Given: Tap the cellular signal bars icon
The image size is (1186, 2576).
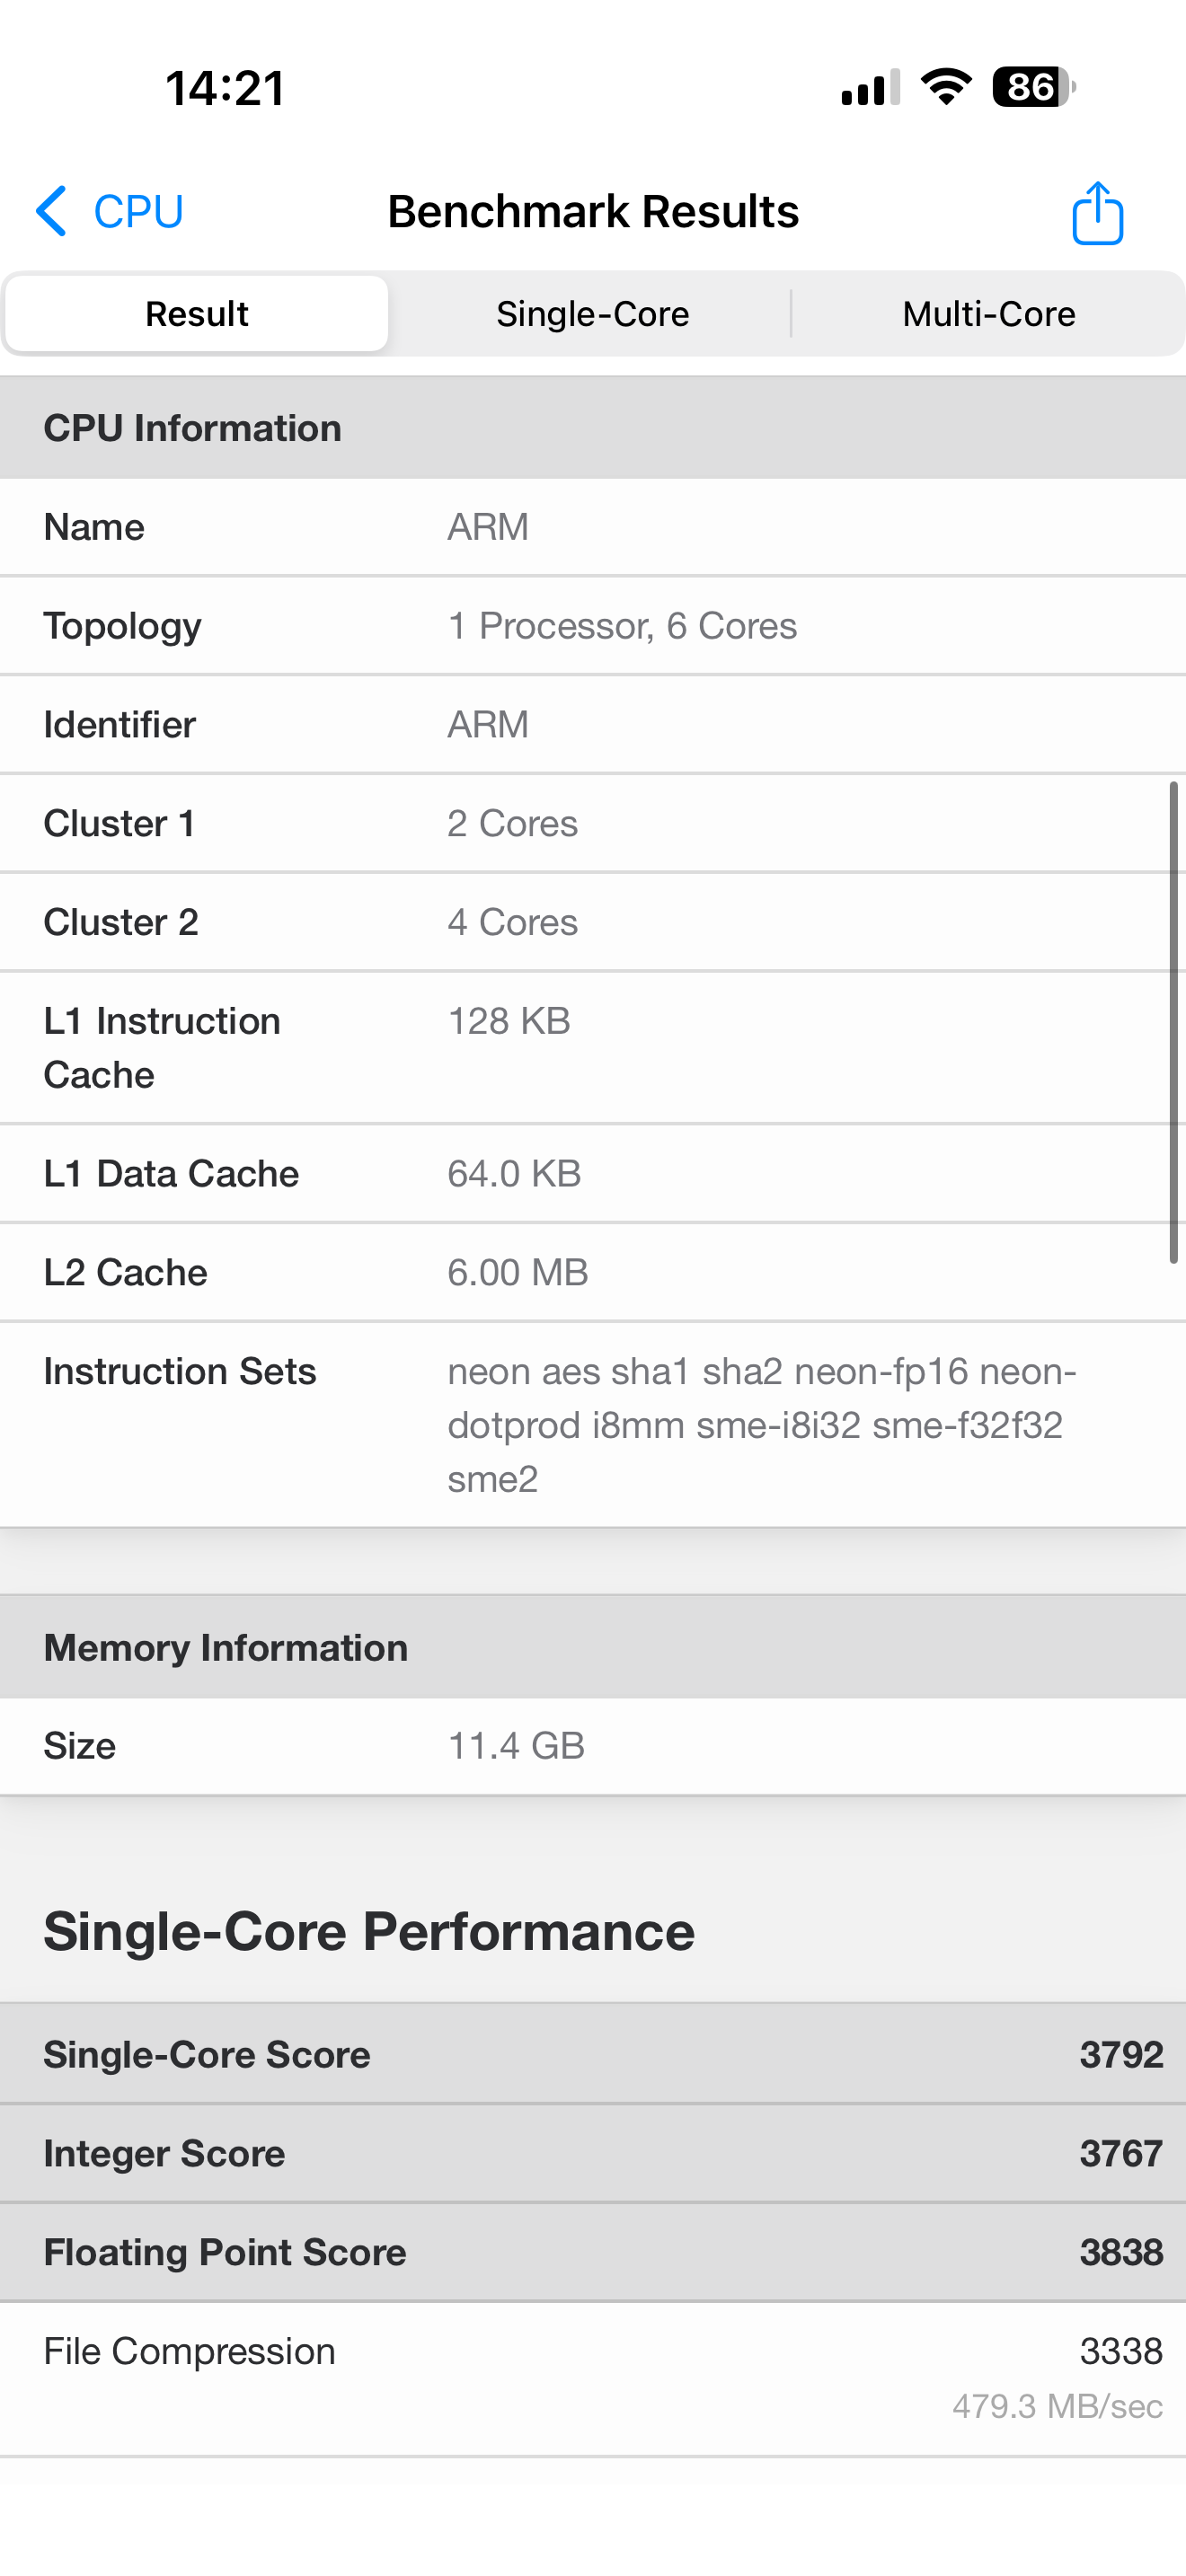Looking at the screenshot, I should tap(870, 88).
